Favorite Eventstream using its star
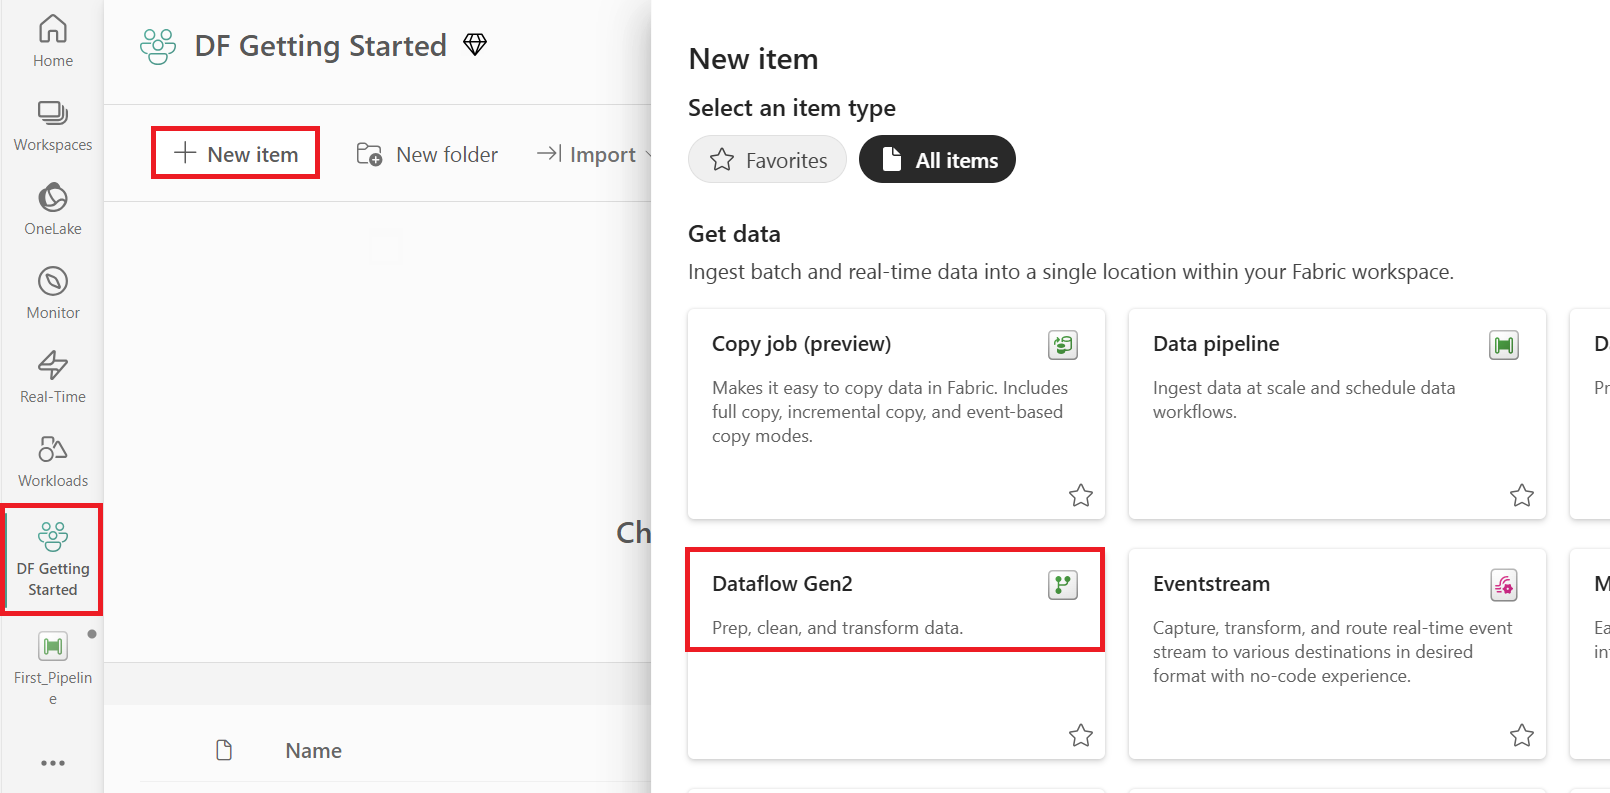1610x793 pixels. (1521, 735)
